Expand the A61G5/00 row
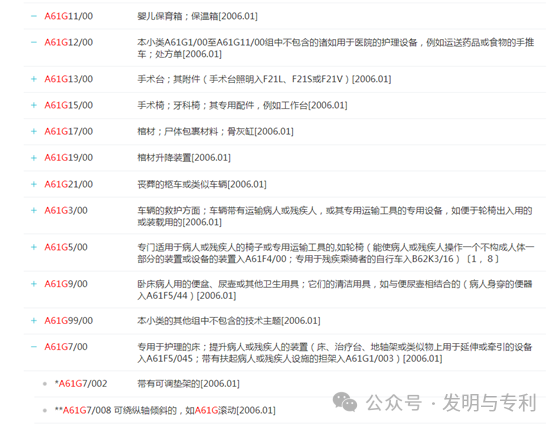 [x=34, y=247]
